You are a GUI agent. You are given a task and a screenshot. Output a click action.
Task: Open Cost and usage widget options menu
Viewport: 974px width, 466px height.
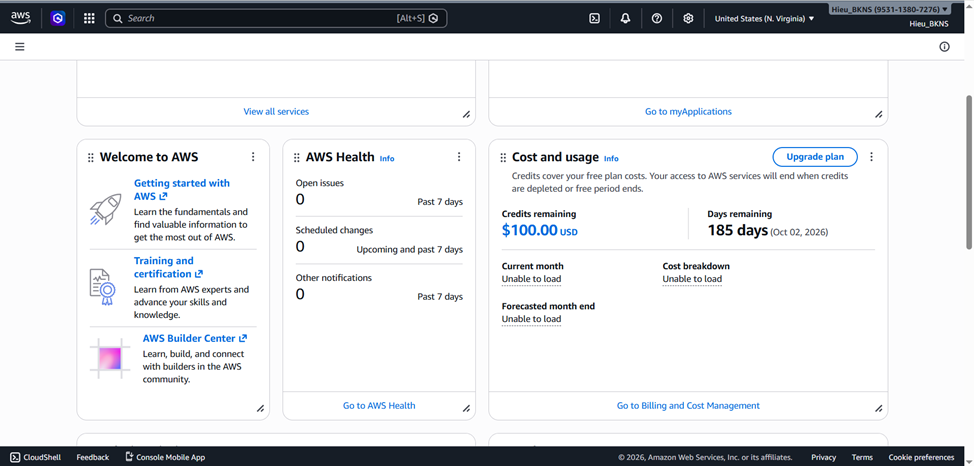click(871, 157)
